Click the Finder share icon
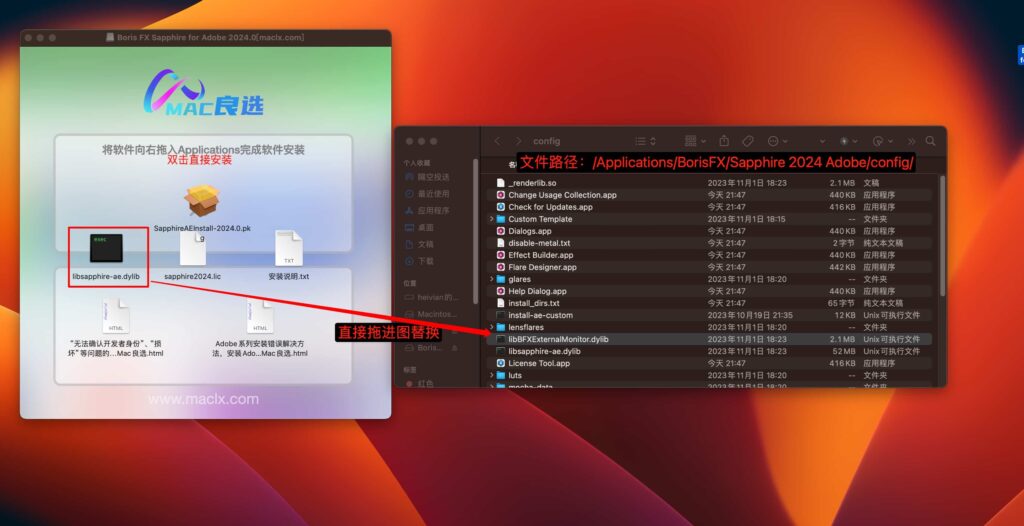1024x526 pixels. (x=724, y=140)
